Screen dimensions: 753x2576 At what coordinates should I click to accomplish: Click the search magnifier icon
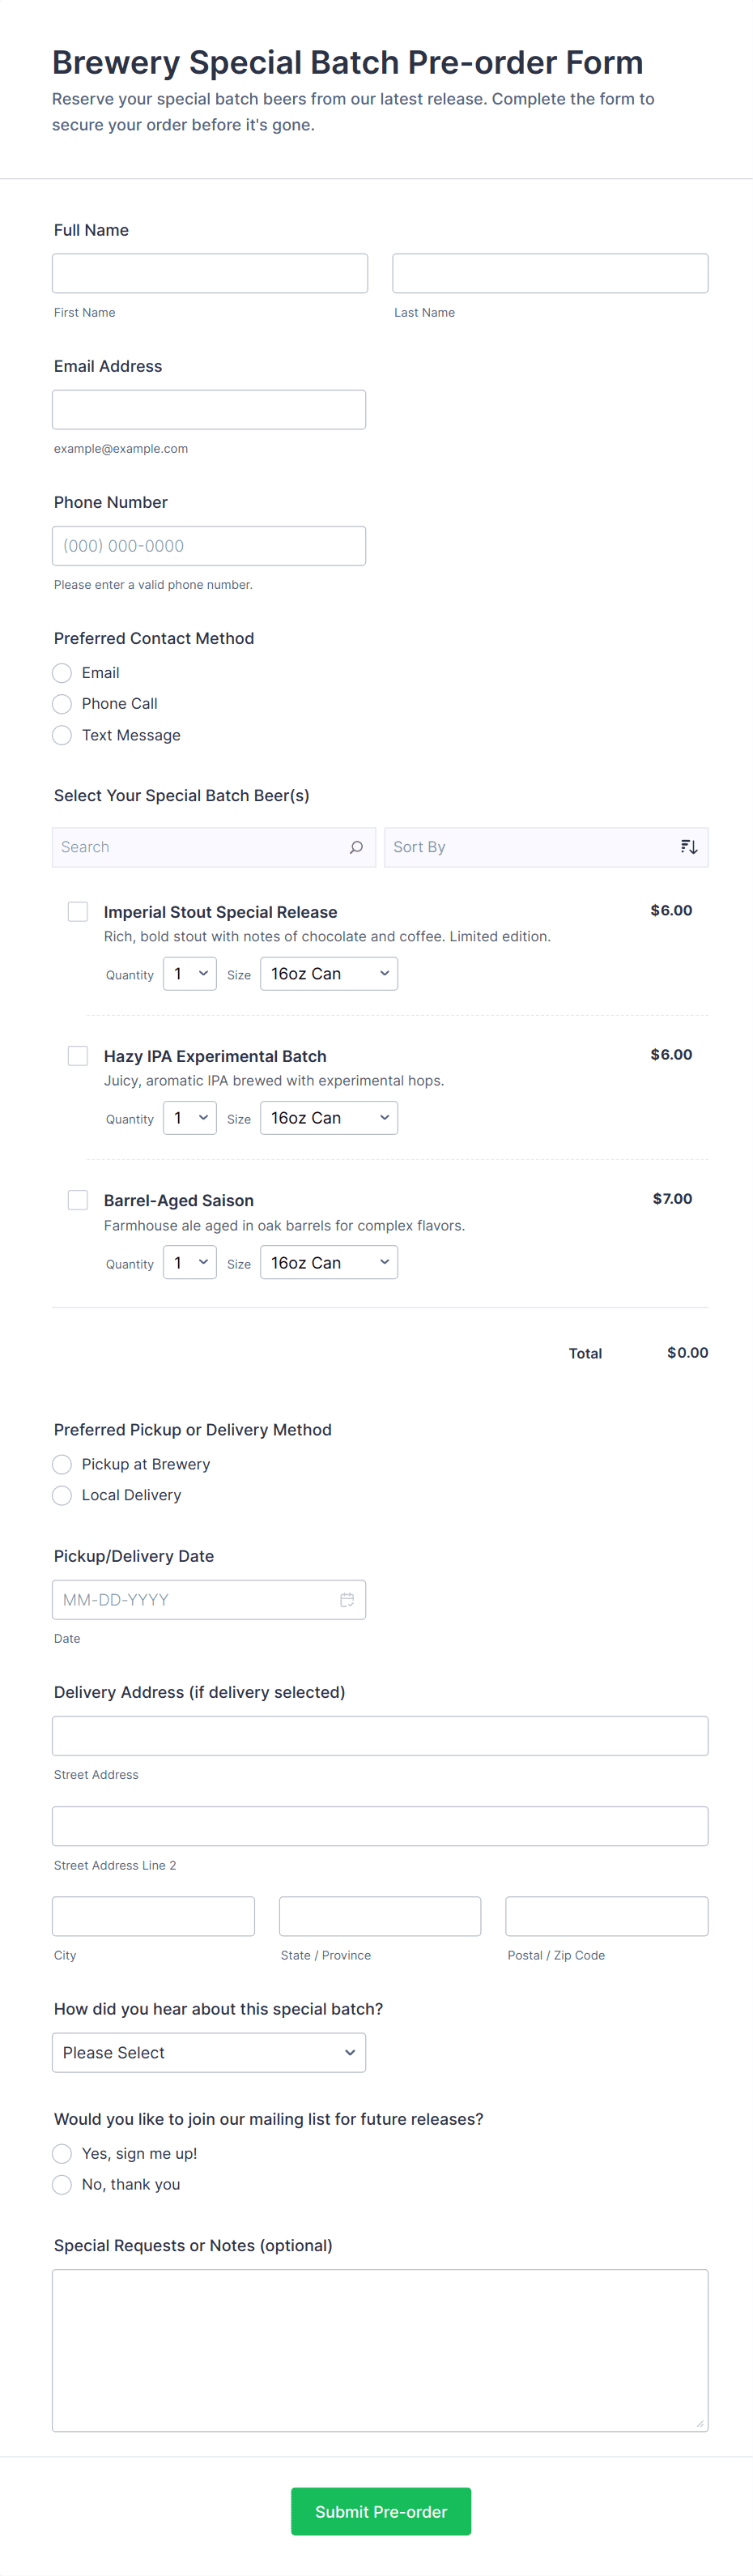click(356, 847)
